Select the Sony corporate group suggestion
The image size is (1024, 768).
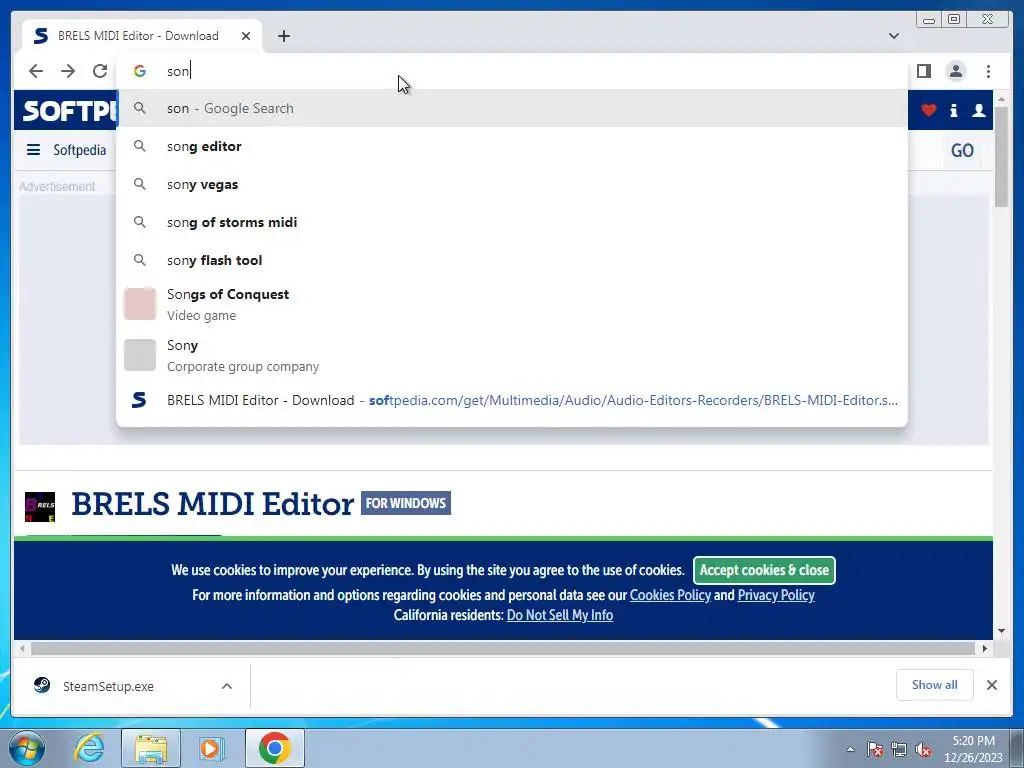[512, 355]
